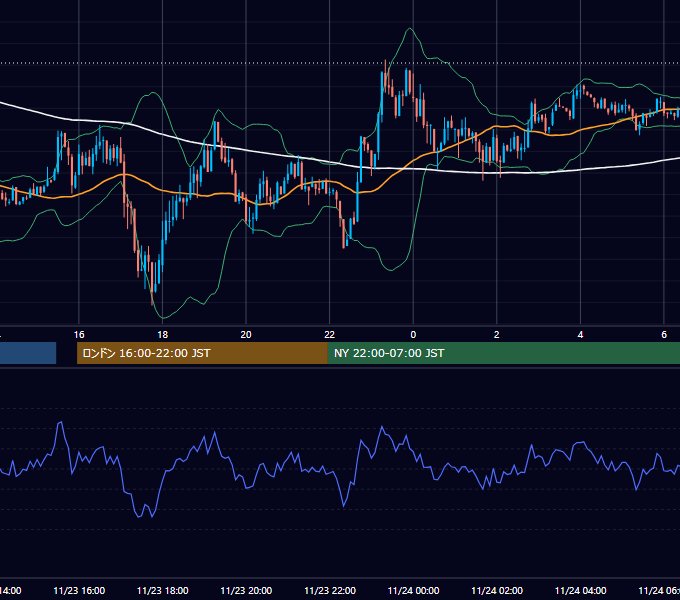Click the NY 22:00-07:00 JST session bar
The height and width of the screenshot is (600, 680).
(503, 353)
